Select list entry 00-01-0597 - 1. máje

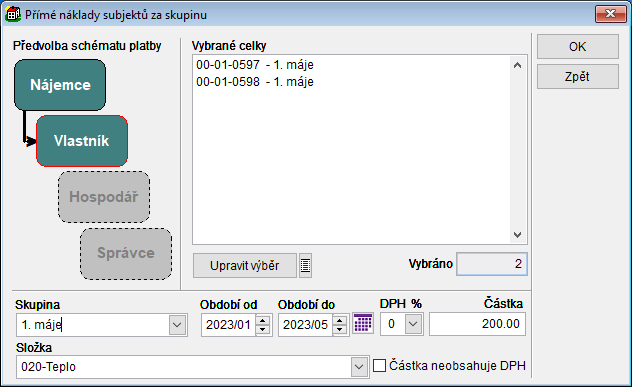point(255,65)
